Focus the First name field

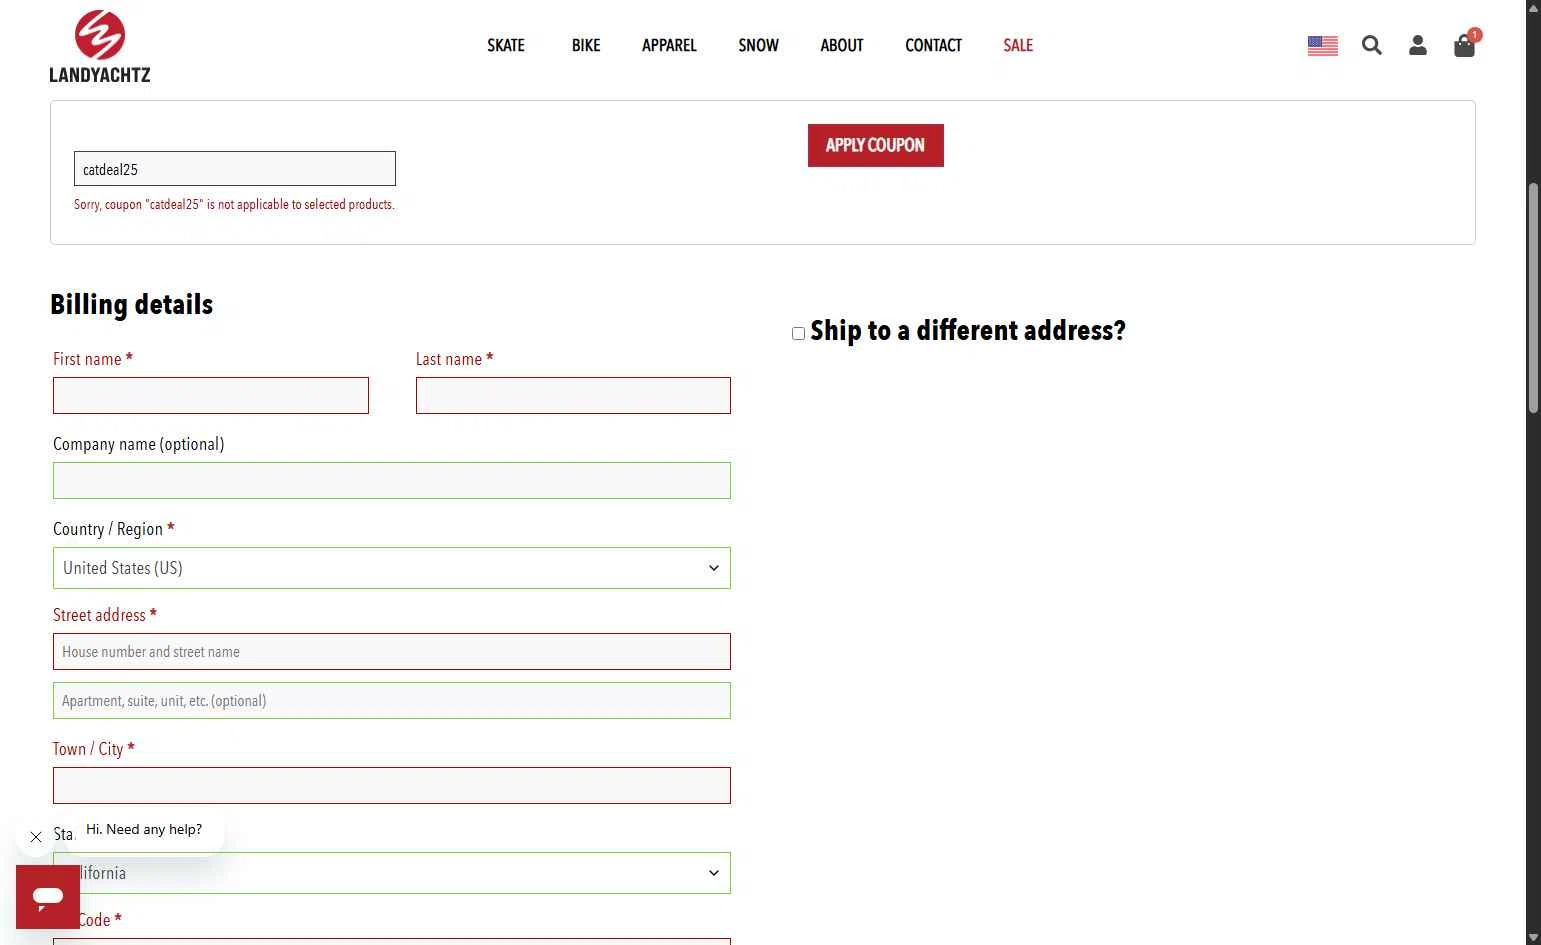click(211, 395)
